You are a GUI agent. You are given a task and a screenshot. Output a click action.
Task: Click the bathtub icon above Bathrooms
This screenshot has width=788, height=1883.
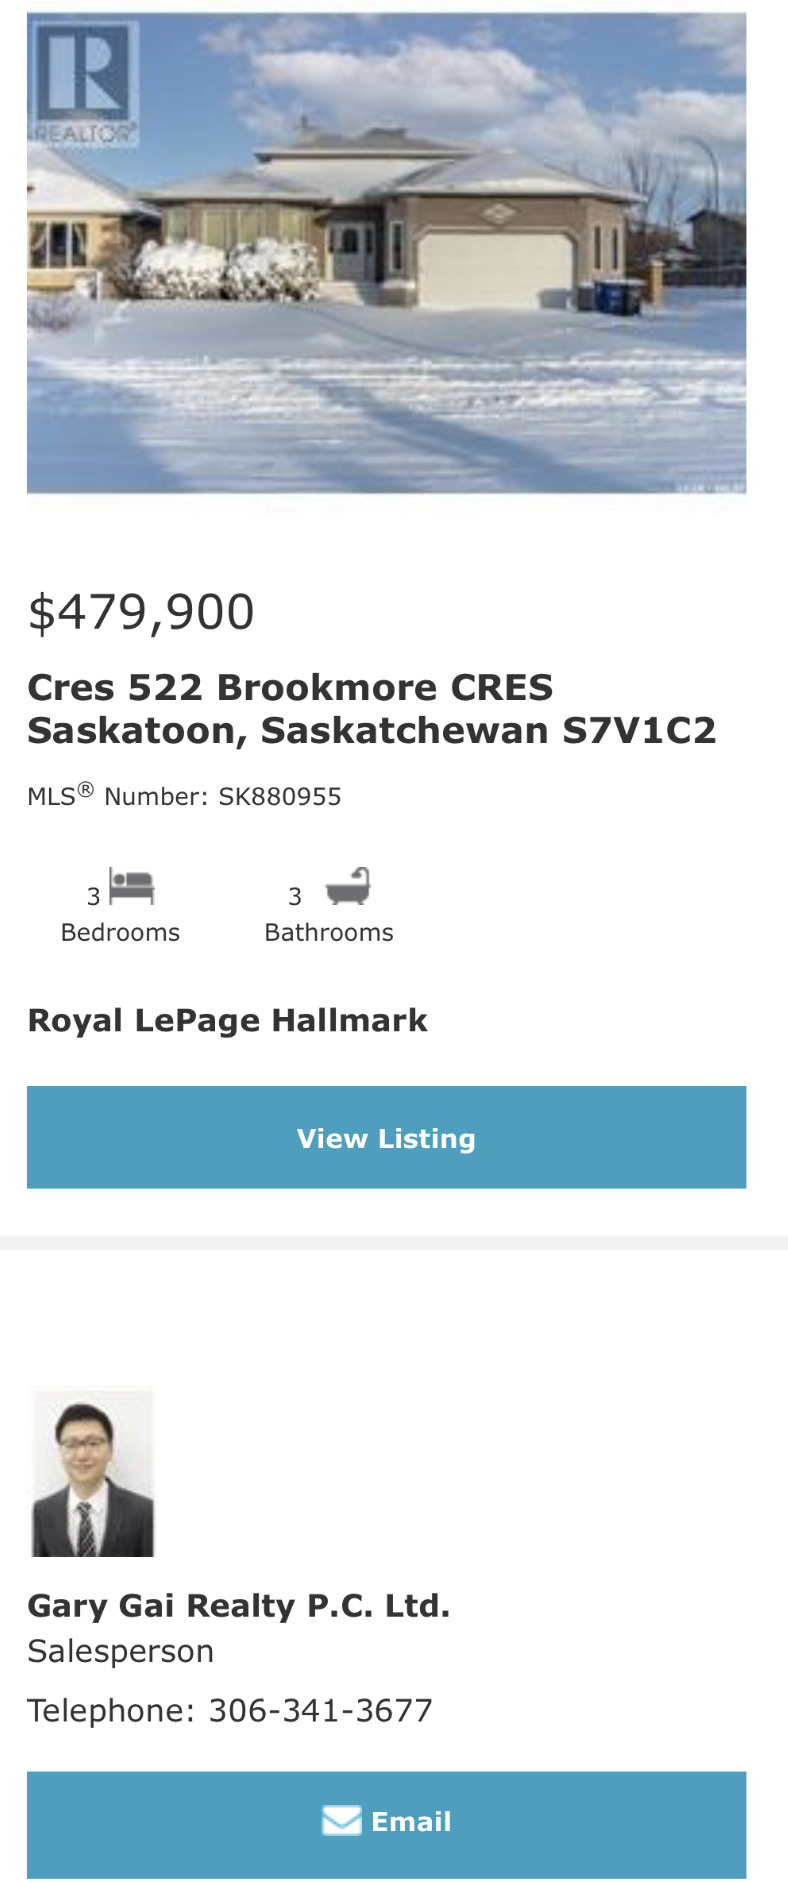348,886
